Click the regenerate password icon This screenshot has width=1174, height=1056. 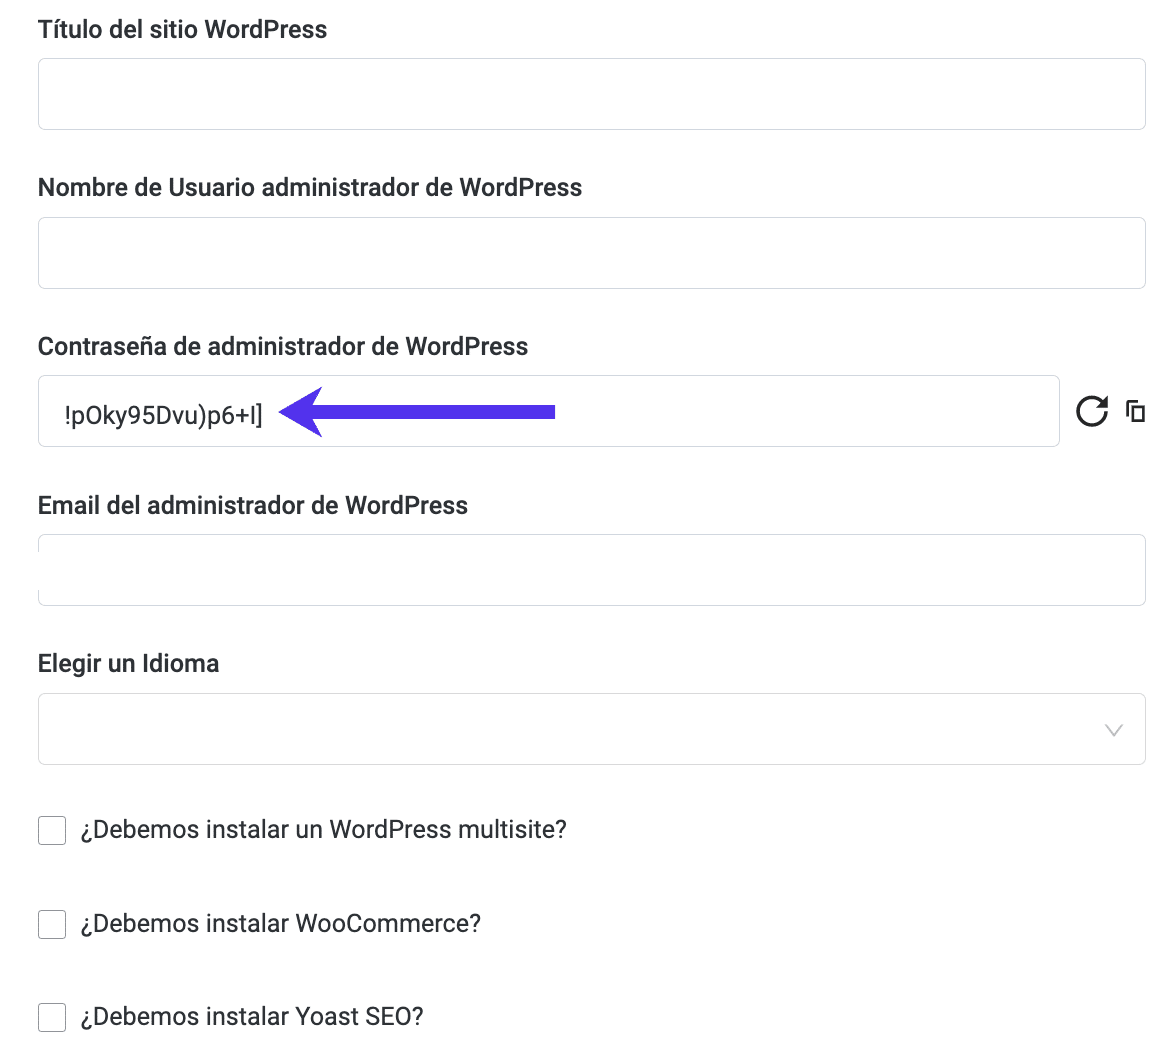click(x=1091, y=411)
